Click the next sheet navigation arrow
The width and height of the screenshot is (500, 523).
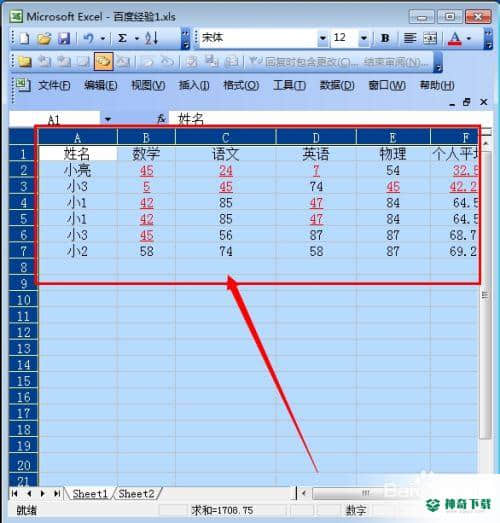click(42, 493)
